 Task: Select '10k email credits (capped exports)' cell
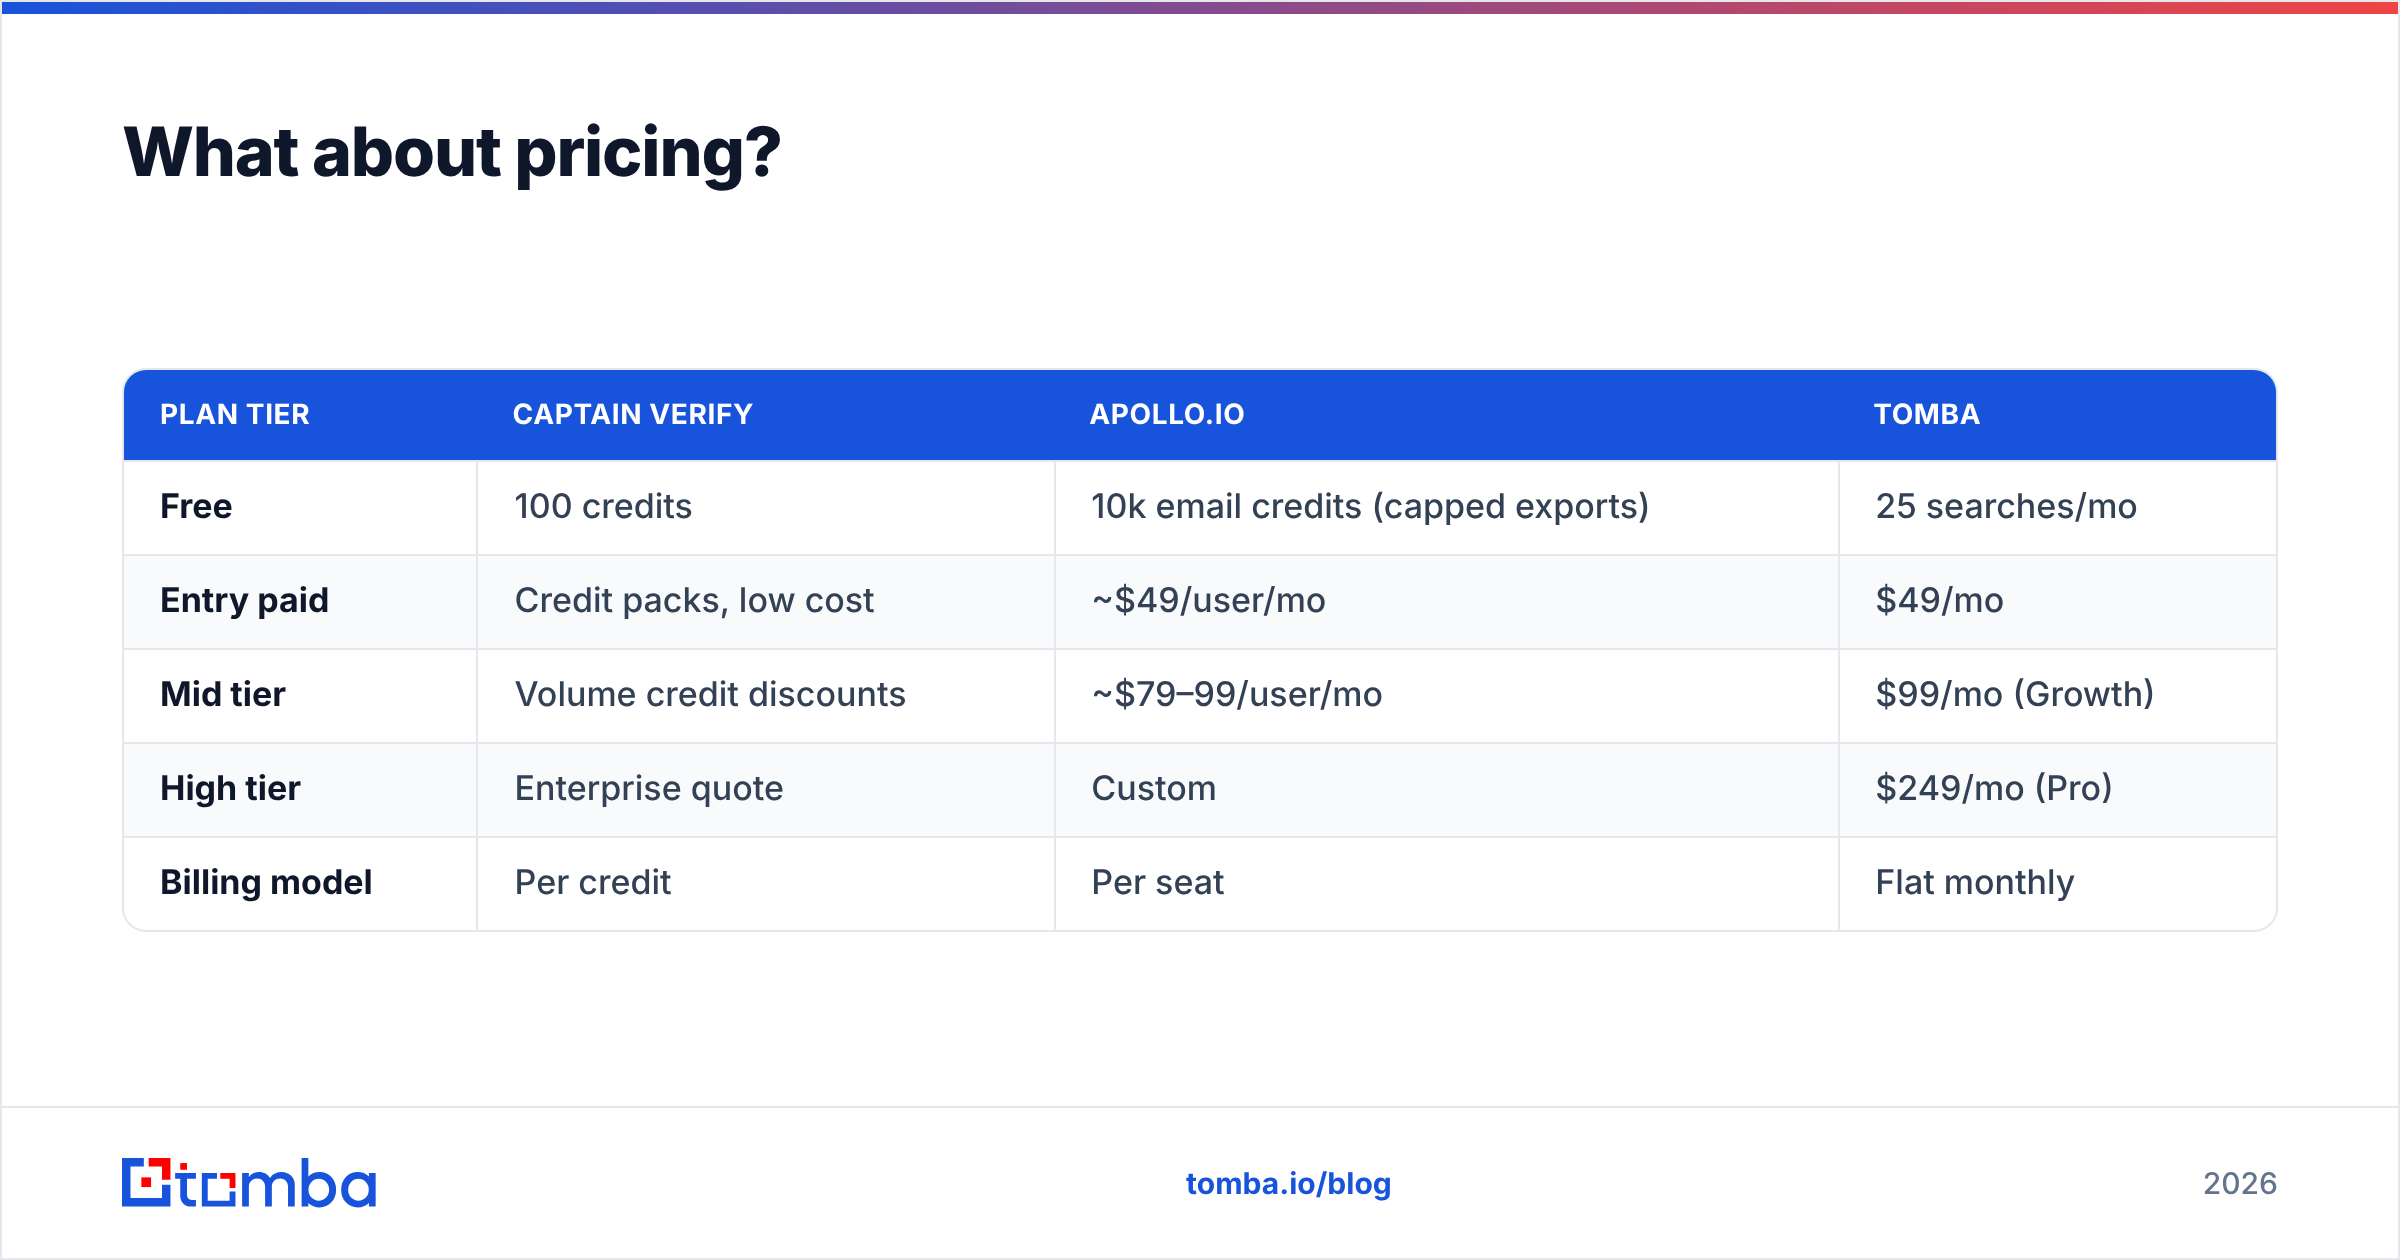click(1447, 507)
